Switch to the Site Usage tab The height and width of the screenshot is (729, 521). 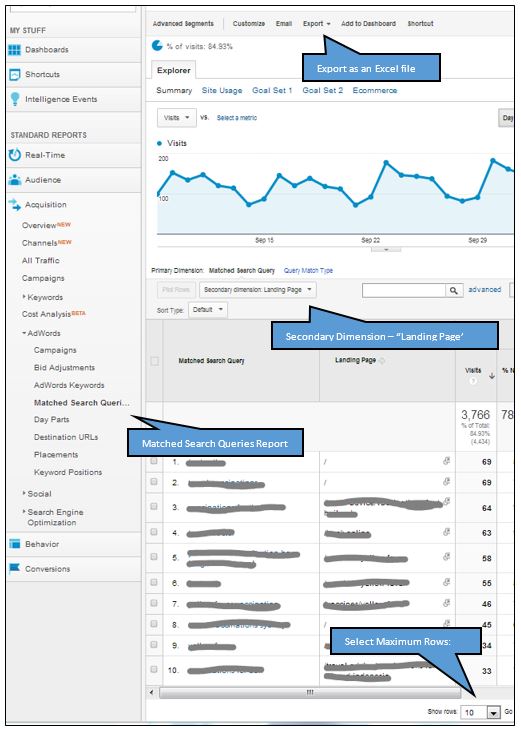pyautogui.click(x=222, y=90)
